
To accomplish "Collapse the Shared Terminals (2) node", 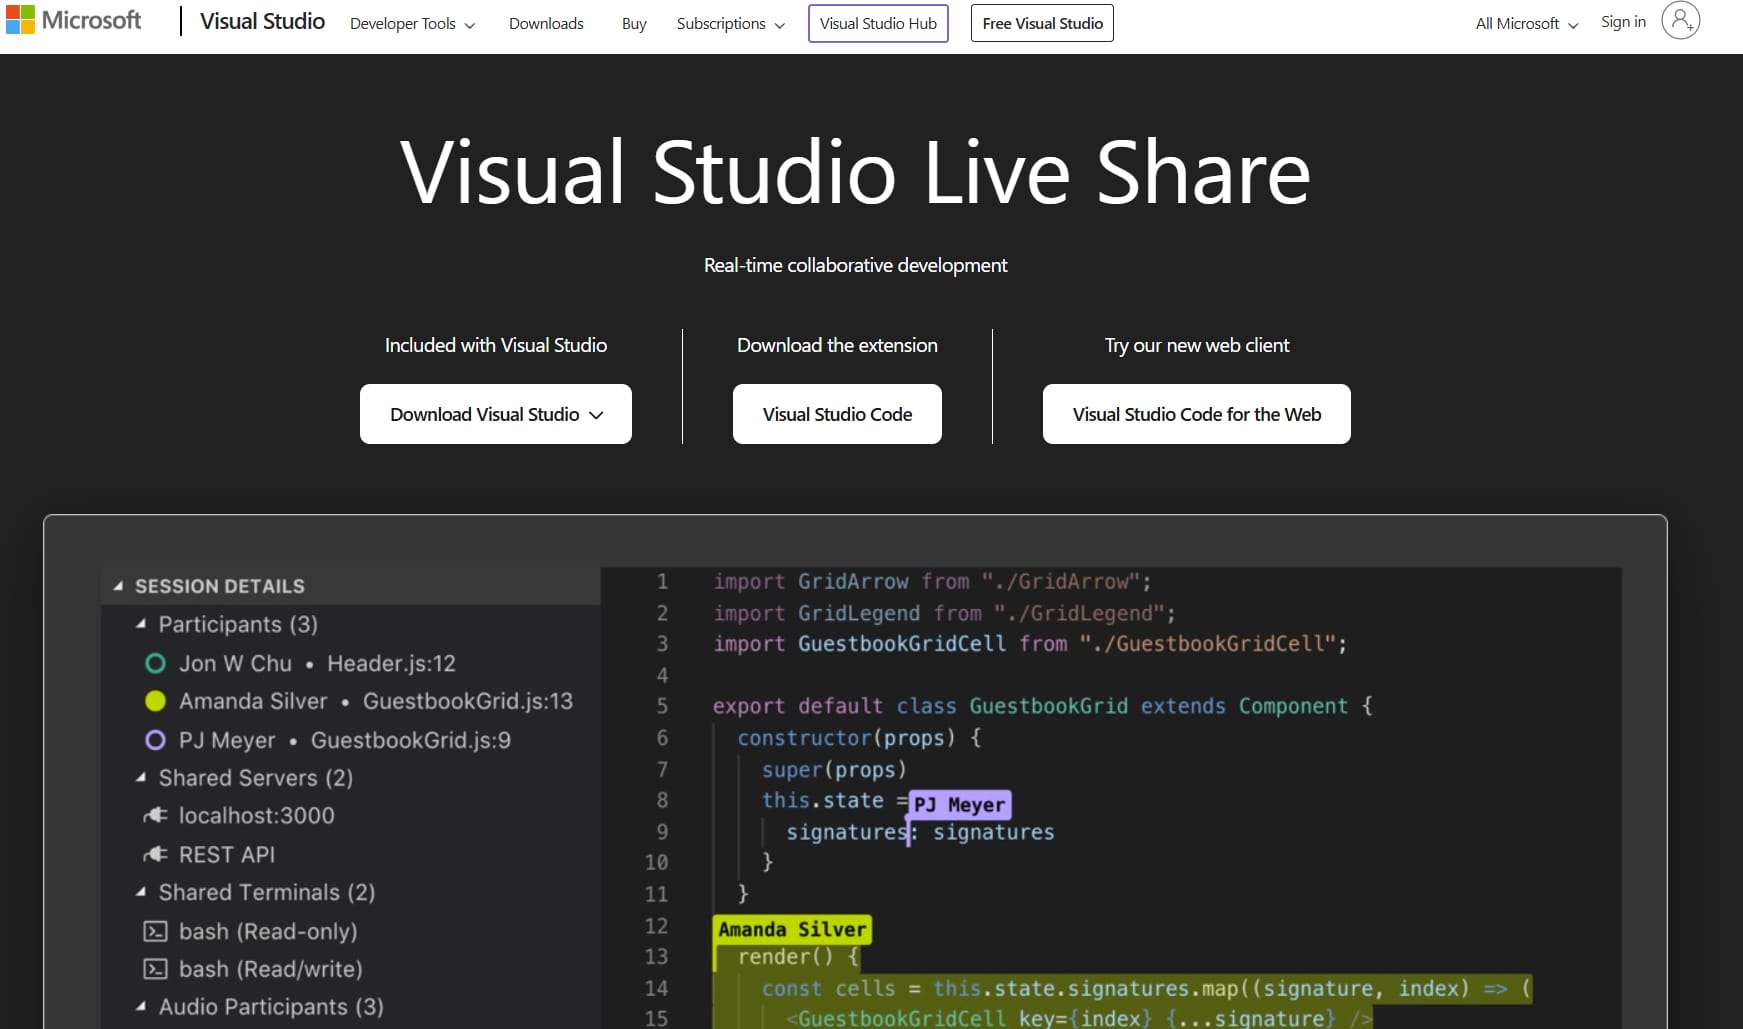I will click(x=141, y=891).
